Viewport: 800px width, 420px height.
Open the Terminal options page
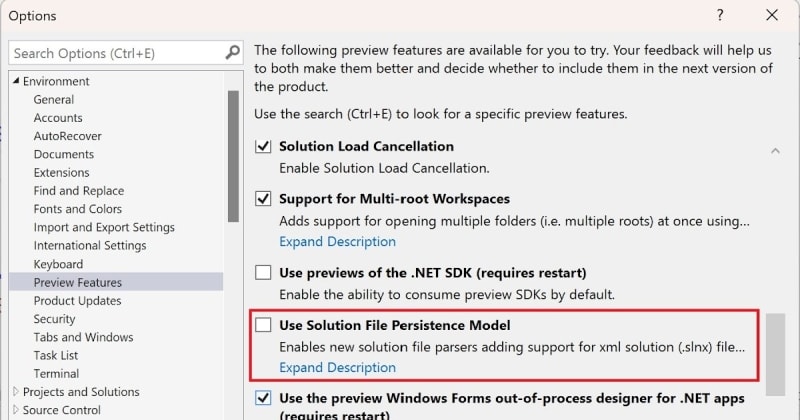click(56, 373)
